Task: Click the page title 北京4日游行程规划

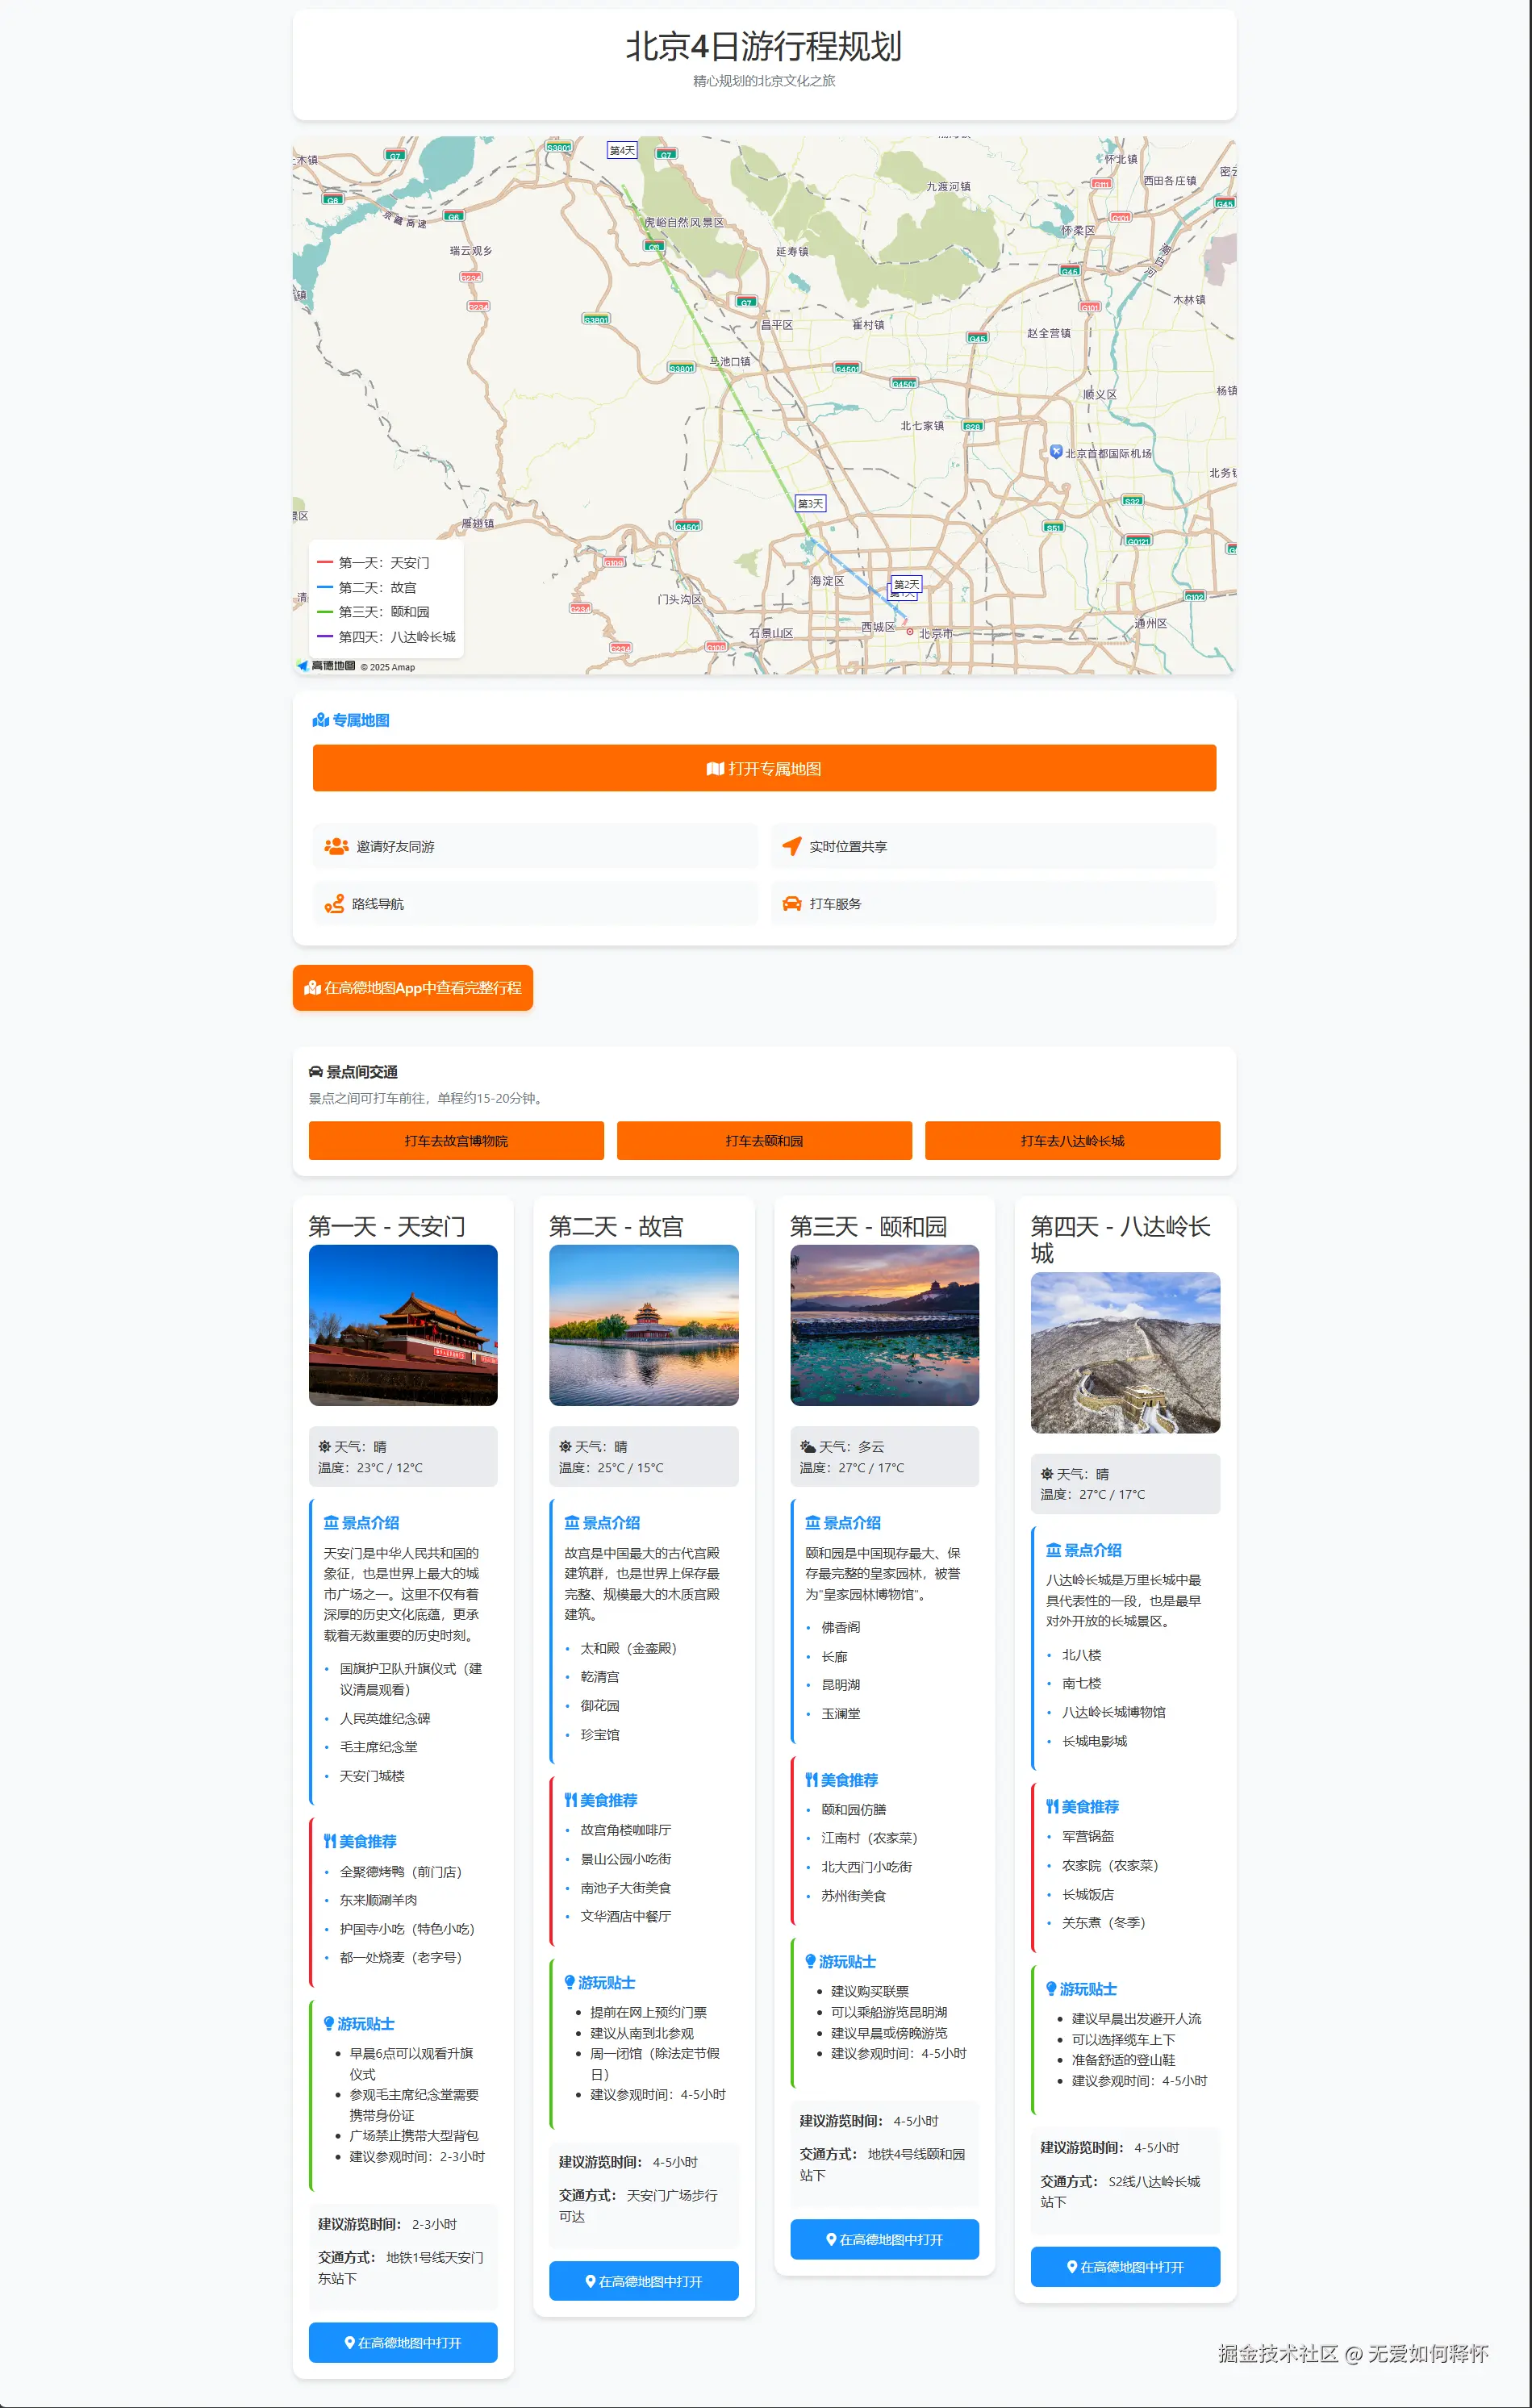Action: pos(764,46)
